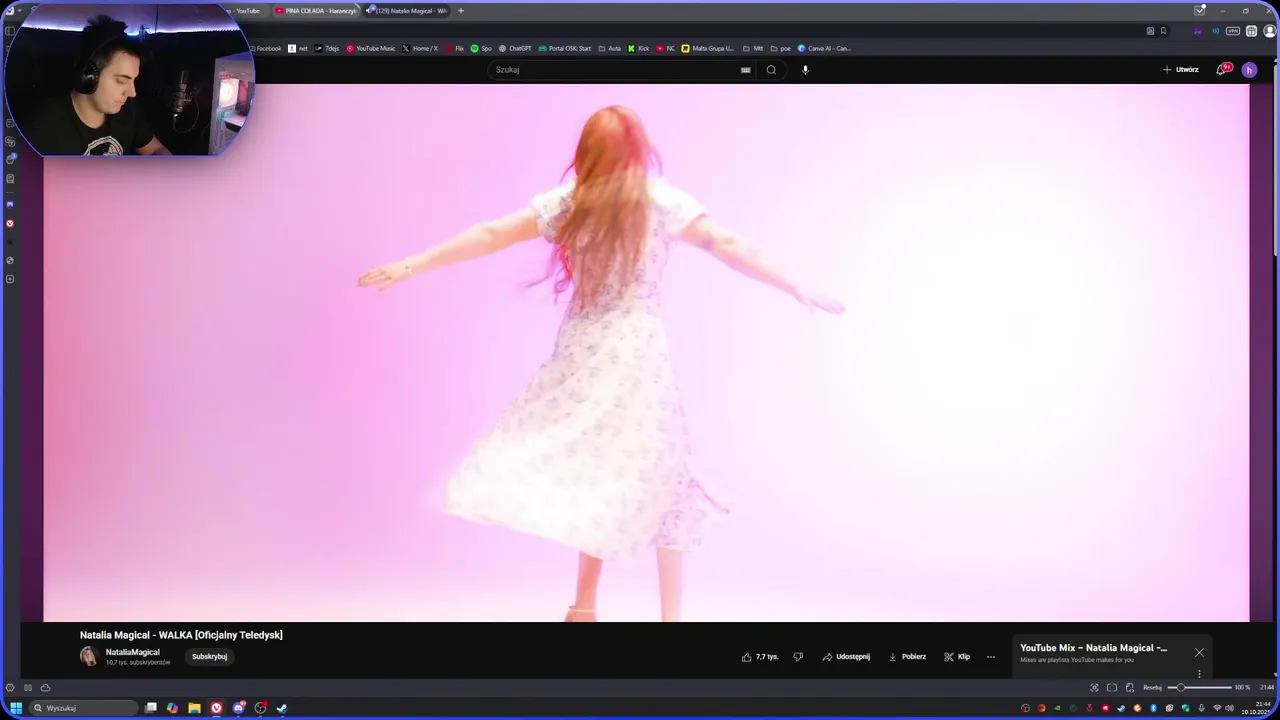Image resolution: width=1280 pixels, height=720 pixels.
Task: Open the three-dot more actions menu
Action: point(991,657)
